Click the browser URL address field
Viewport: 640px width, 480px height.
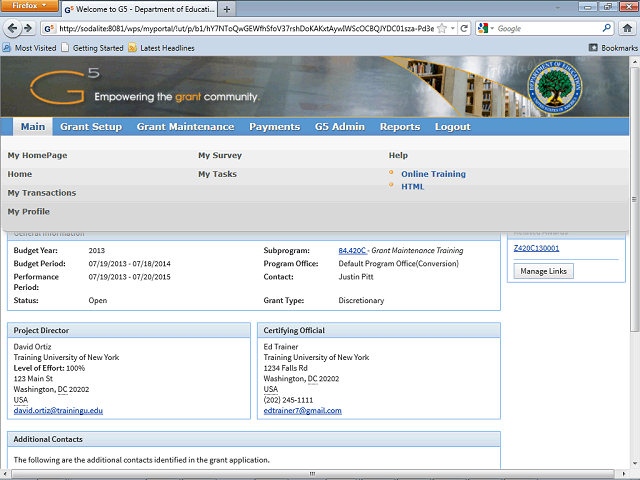(x=246, y=29)
